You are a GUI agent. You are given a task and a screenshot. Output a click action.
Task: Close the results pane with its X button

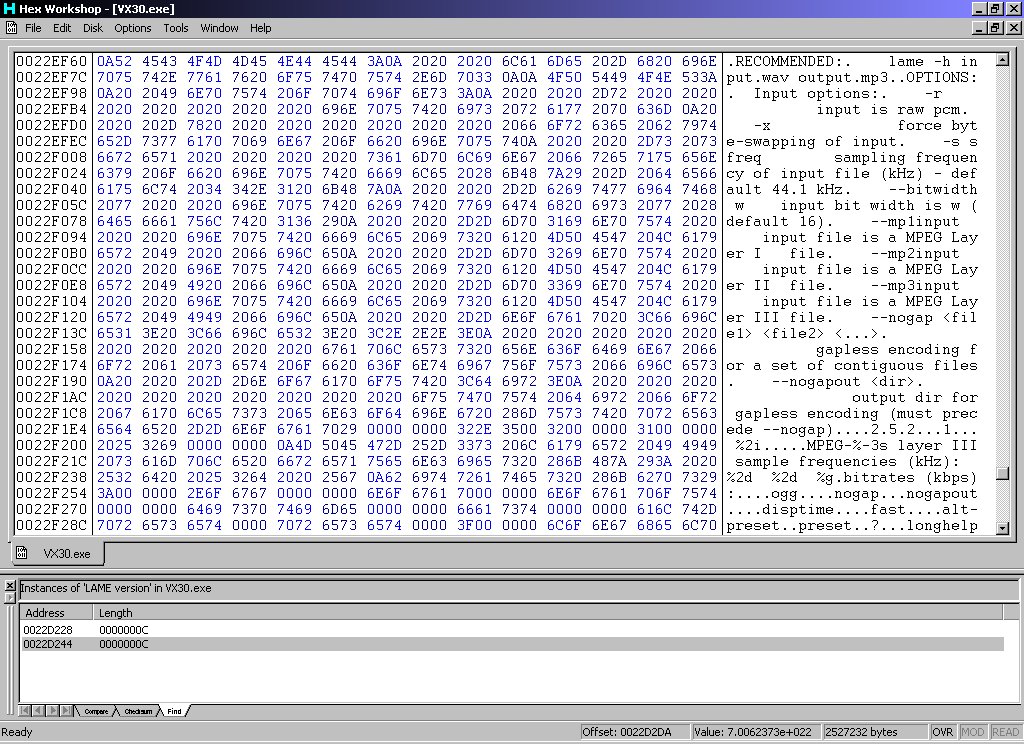10,585
